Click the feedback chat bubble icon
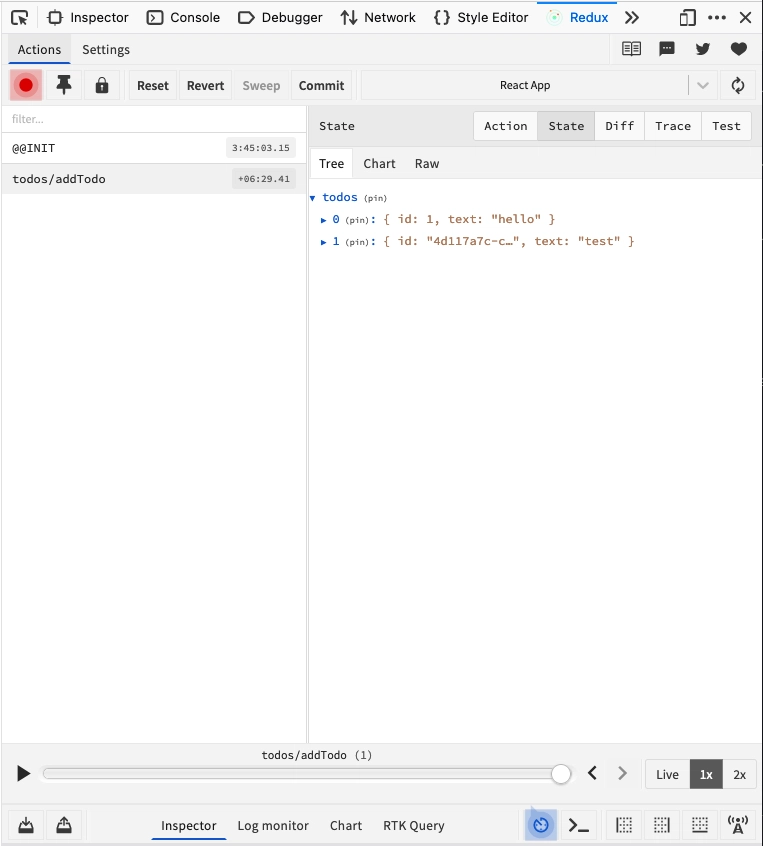This screenshot has width=763, height=846. pos(667,49)
